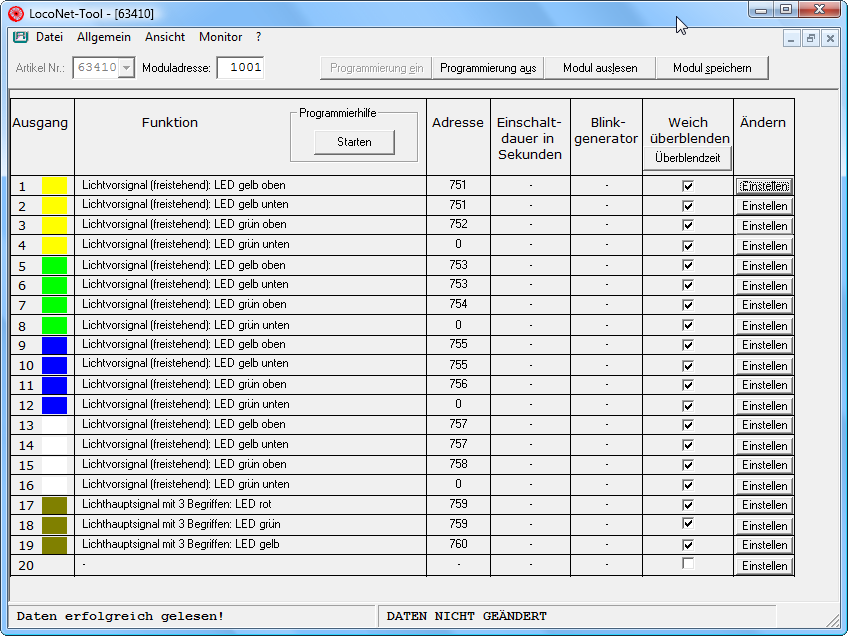Click the olive swatch of output 17

(x=55, y=505)
